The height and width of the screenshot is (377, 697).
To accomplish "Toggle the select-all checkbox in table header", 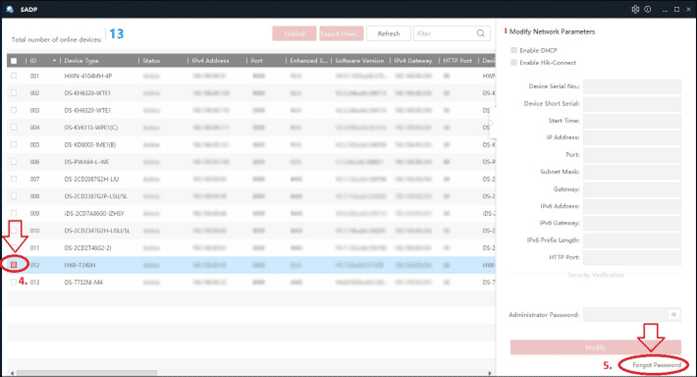I will coord(14,61).
